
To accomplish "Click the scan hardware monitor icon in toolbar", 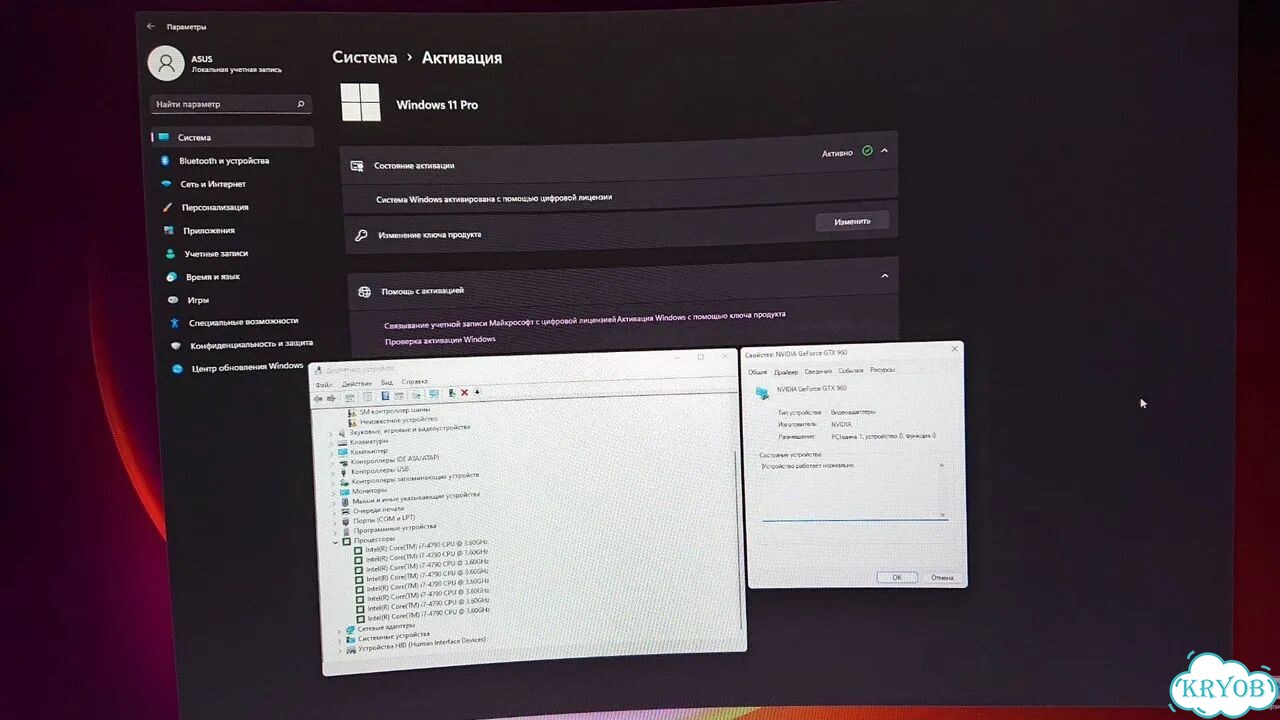I will (x=433, y=394).
